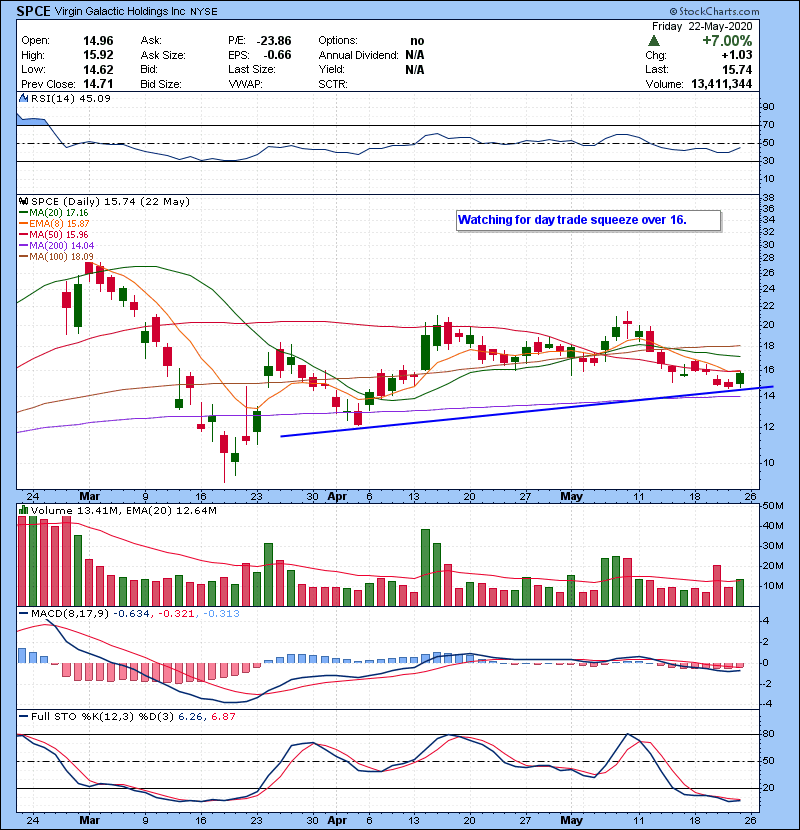Click the Annual Dividend label
Image resolution: width=800 pixels, height=830 pixels.
[x=358, y=55]
